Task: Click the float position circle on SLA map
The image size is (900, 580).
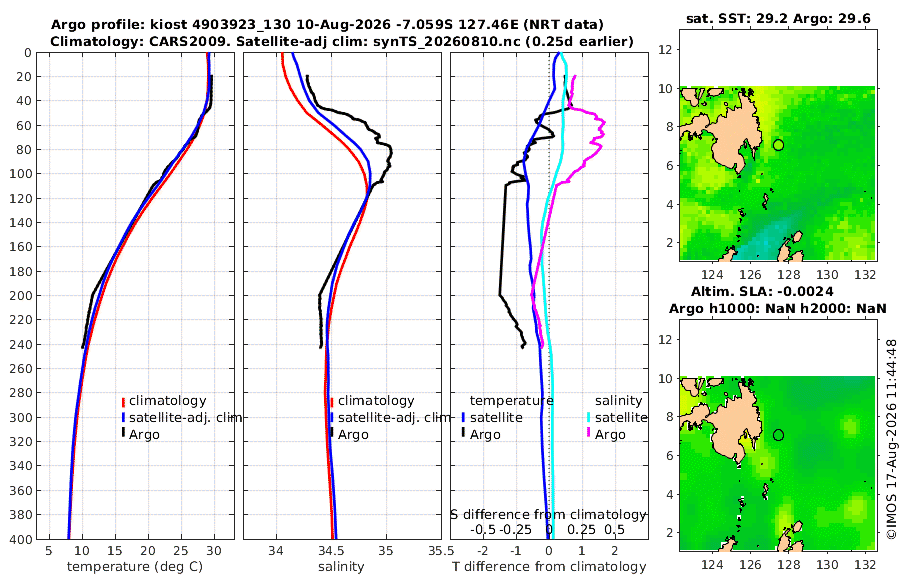Action: (x=778, y=435)
